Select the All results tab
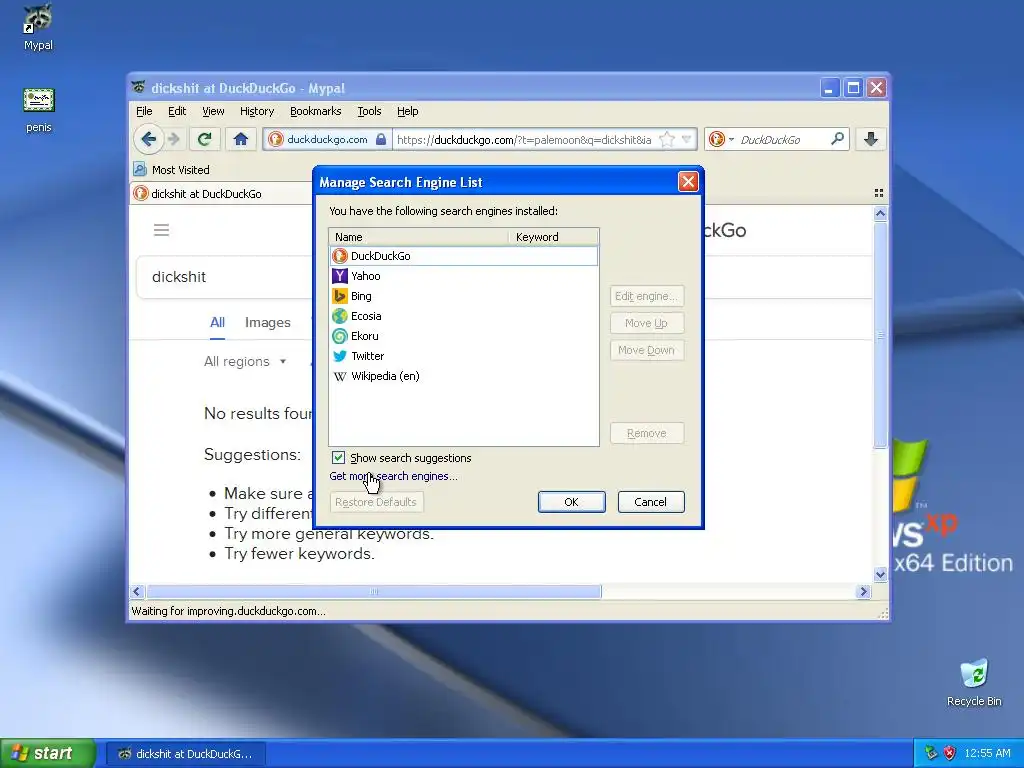The image size is (1024, 768). tap(217, 323)
